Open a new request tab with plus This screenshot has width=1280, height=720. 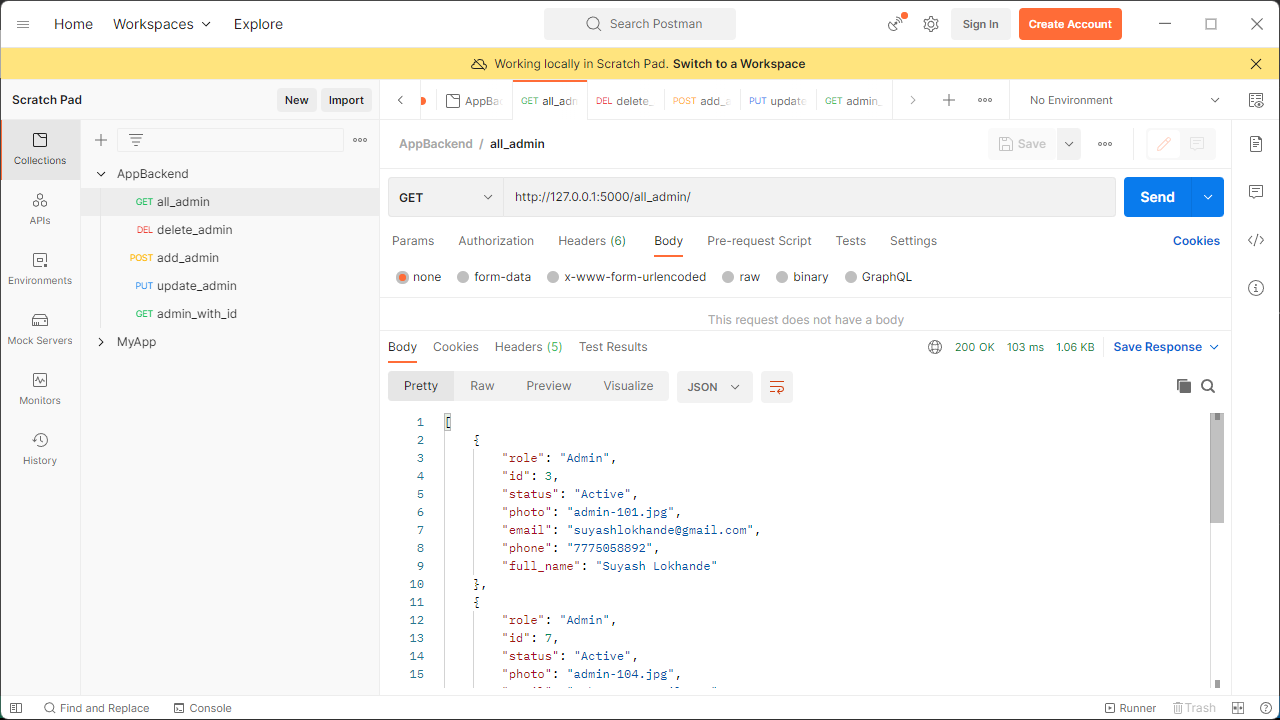[949, 100]
